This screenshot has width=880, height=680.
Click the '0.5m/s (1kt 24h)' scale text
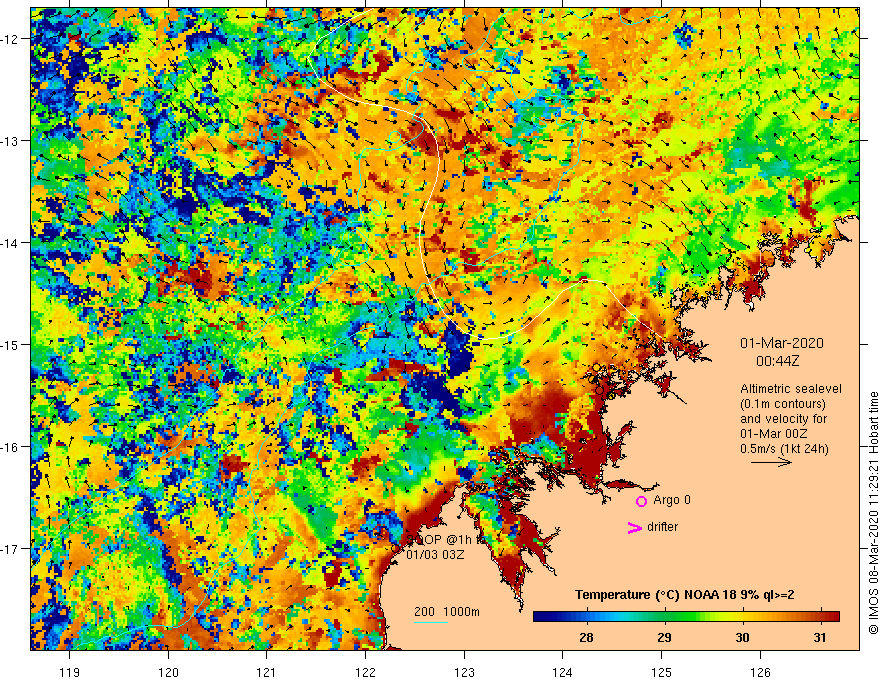[x=785, y=449]
